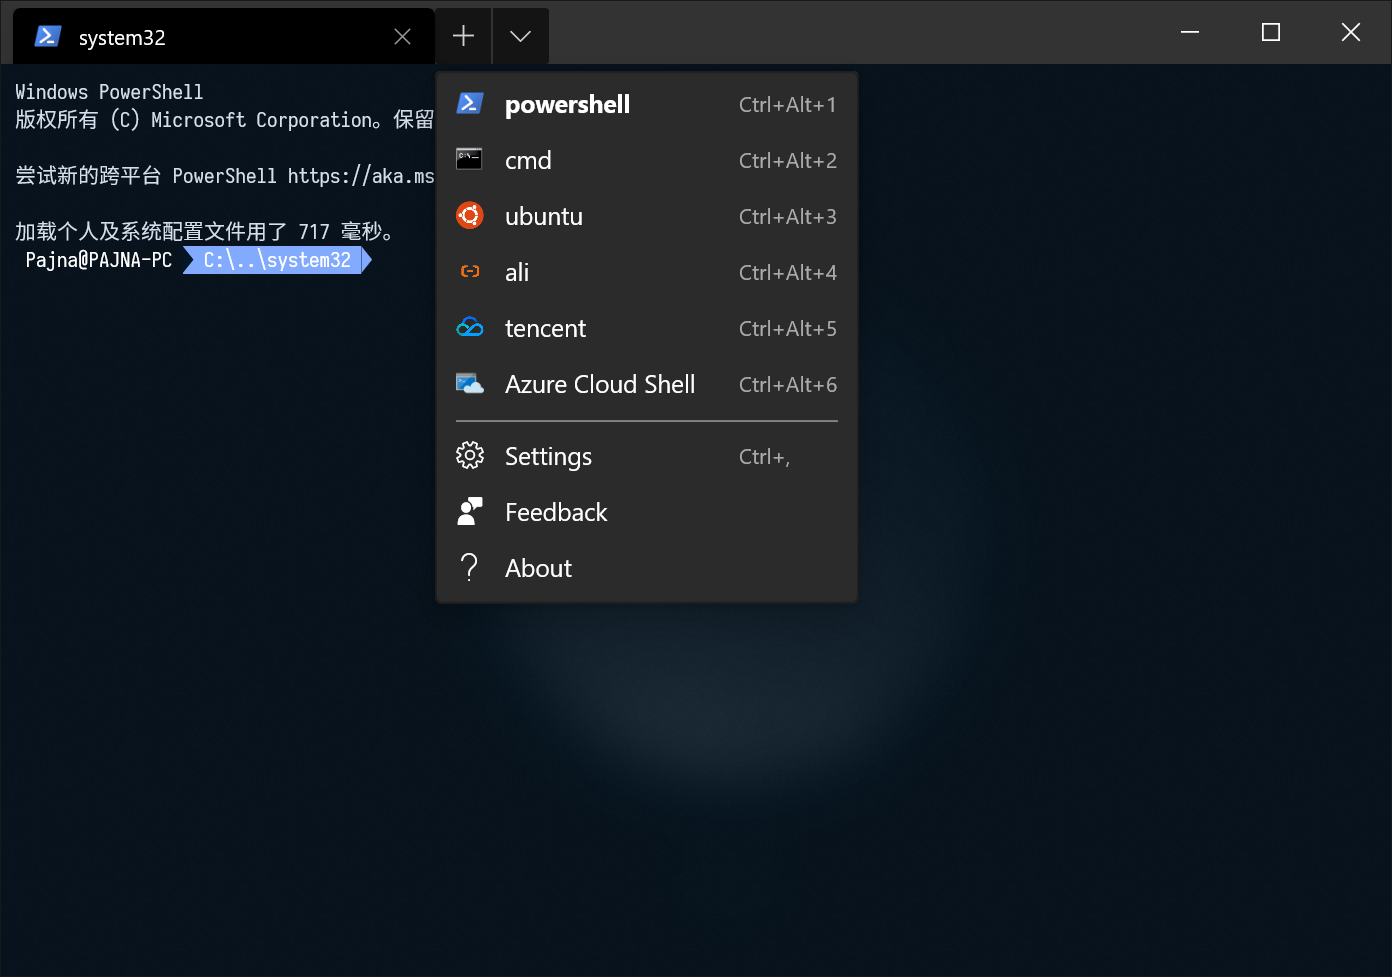Click the Ctrl+Alt+3 shortcut label
The height and width of the screenshot is (977, 1392).
788,216
